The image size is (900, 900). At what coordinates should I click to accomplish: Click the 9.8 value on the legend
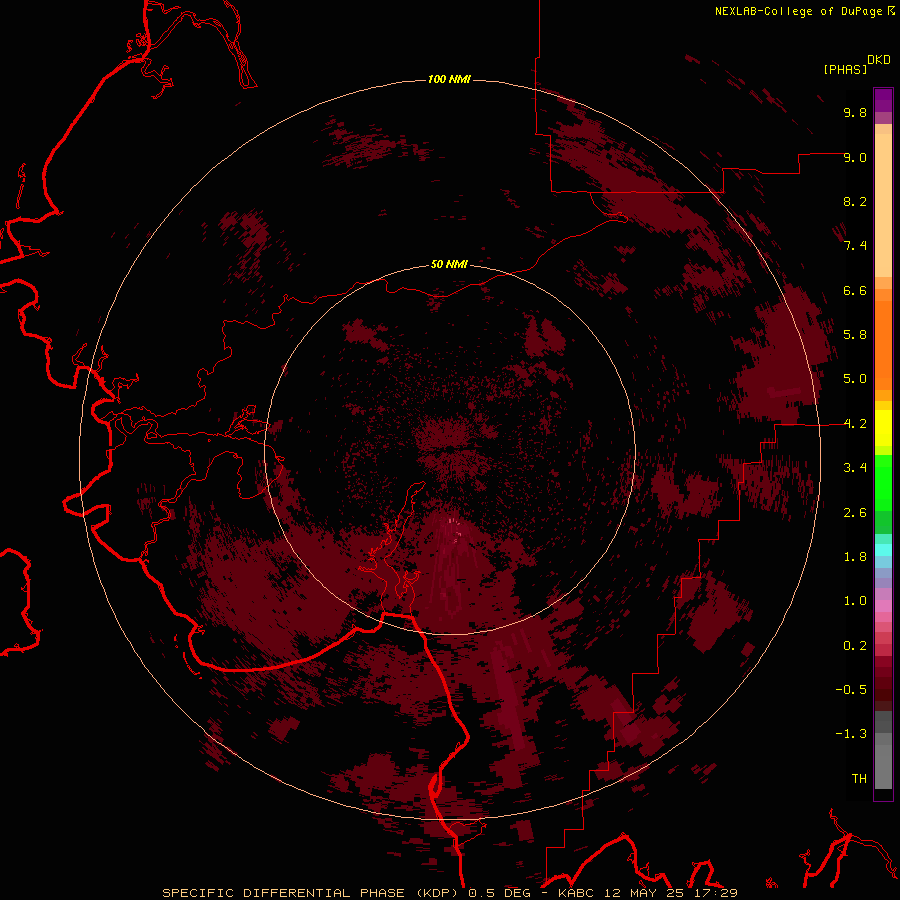(x=855, y=112)
